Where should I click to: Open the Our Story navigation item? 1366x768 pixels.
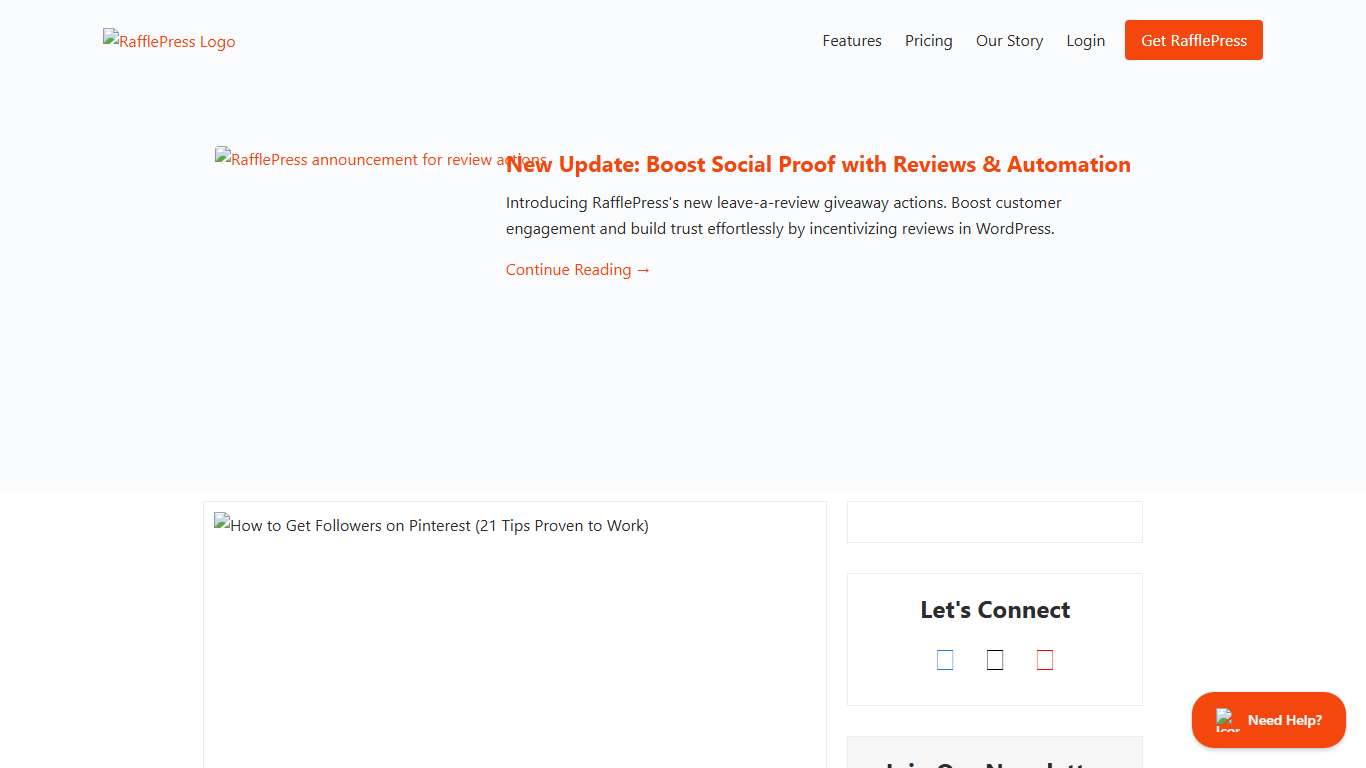(x=1009, y=40)
